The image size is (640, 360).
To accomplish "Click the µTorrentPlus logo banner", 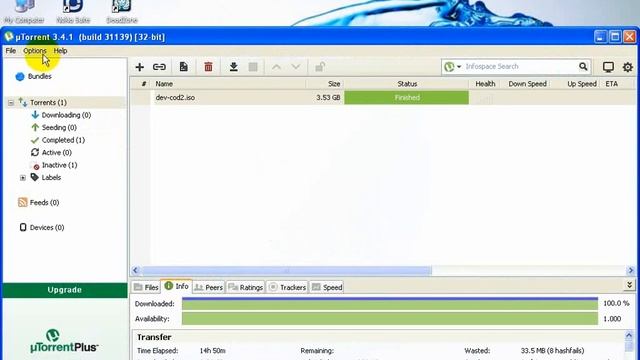I will tap(64, 341).
